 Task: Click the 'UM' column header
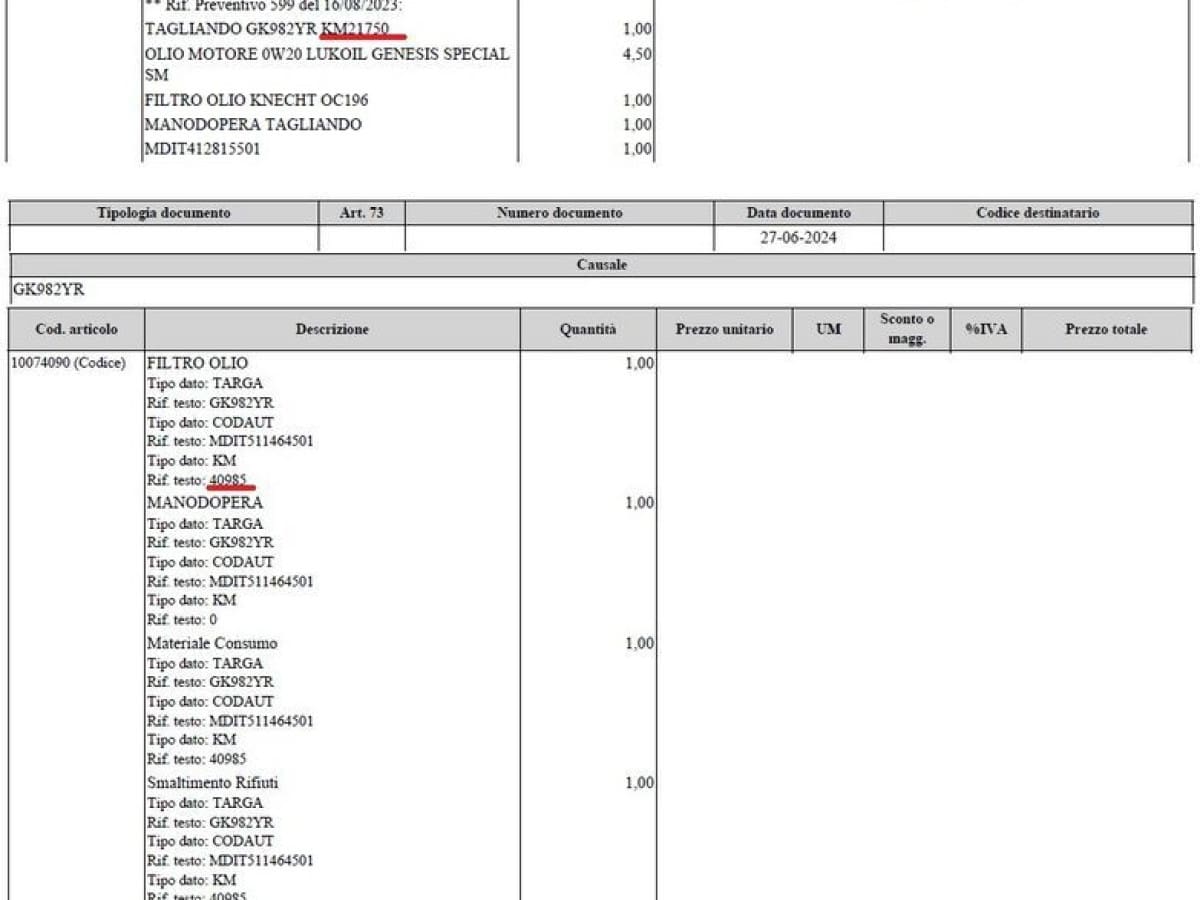click(x=828, y=329)
